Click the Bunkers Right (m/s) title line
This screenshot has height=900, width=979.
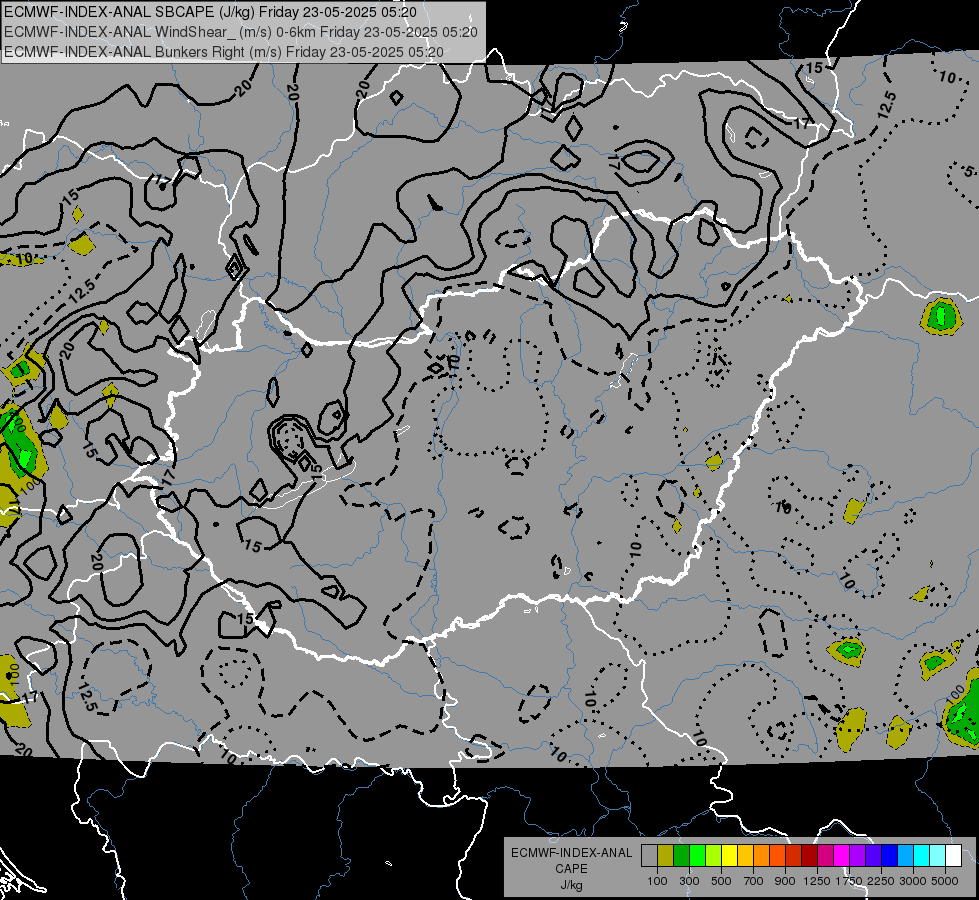pyautogui.click(x=224, y=52)
